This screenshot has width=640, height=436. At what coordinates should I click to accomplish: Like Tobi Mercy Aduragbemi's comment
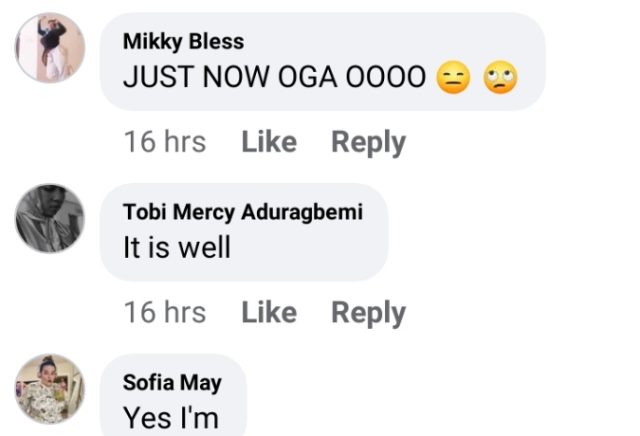[269, 312]
